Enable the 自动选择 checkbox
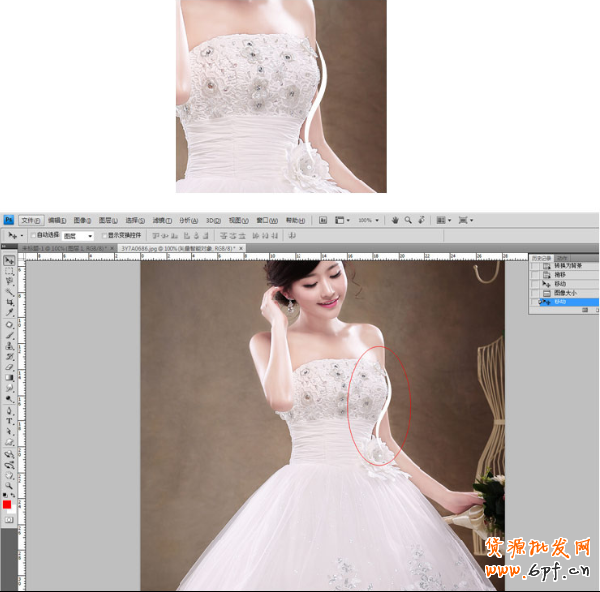Screen dimensions: 600x592 (x=32, y=235)
